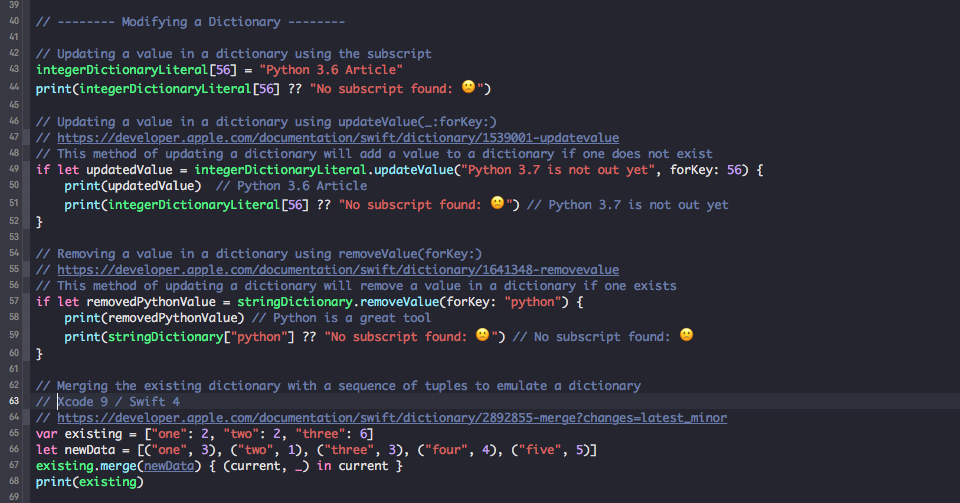The height and width of the screenshot is (503, 960).
Task: Open the updatevalue documentation link
Action: pos(338,138)
